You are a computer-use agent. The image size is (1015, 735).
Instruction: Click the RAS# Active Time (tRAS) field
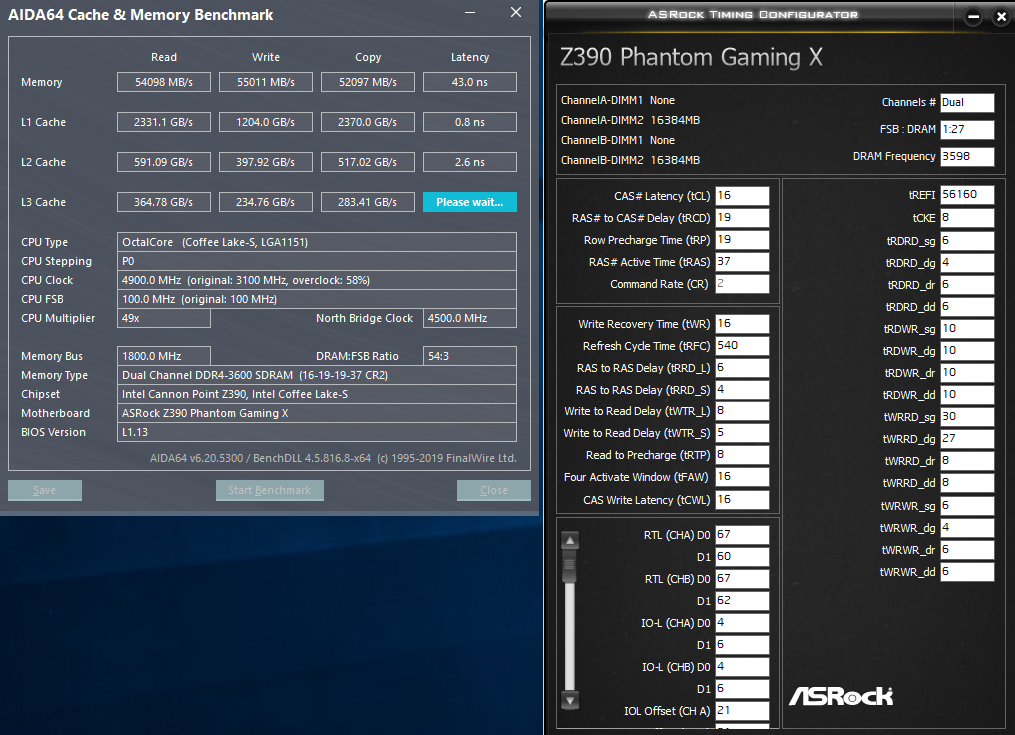click(742, 262)
